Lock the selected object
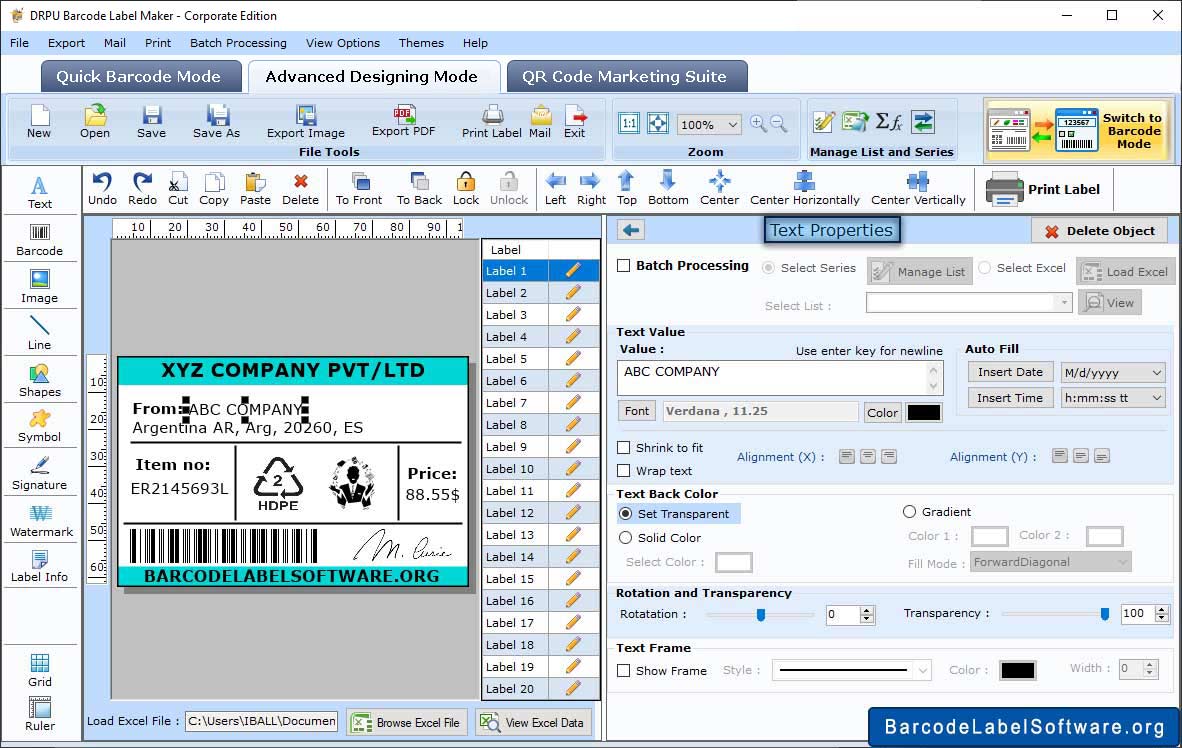 point(466,189)
